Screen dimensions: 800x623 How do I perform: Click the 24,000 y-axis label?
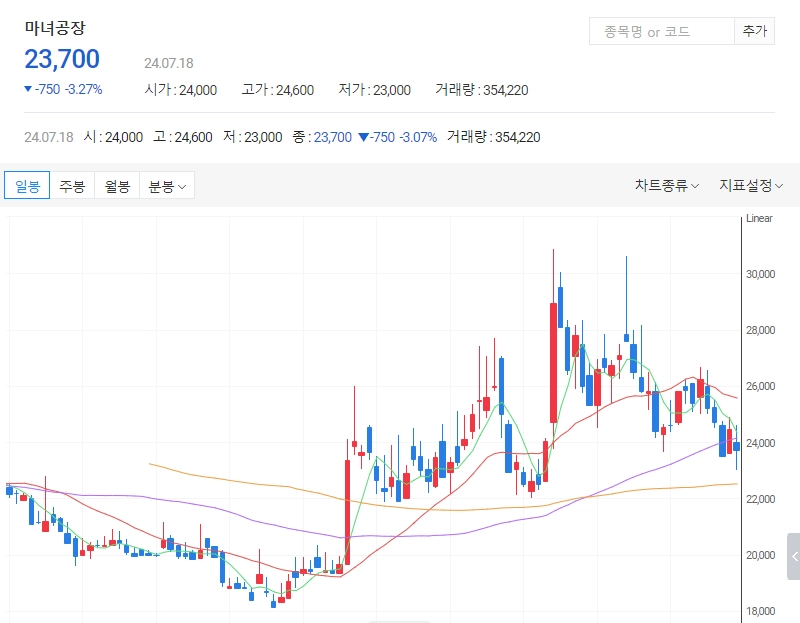(760, 443)
